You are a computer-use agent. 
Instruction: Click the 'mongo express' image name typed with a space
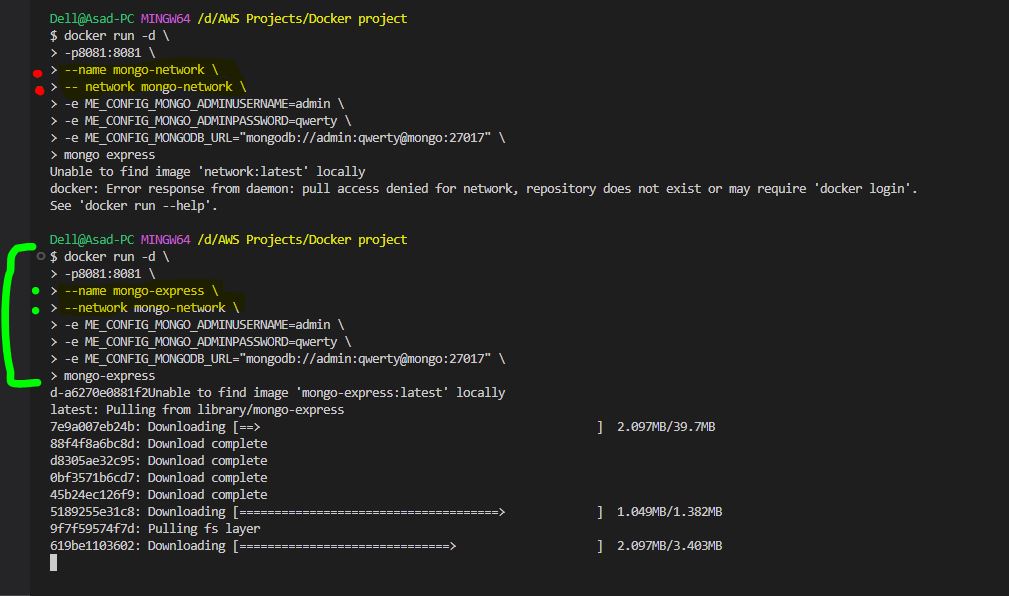[109, 155]
